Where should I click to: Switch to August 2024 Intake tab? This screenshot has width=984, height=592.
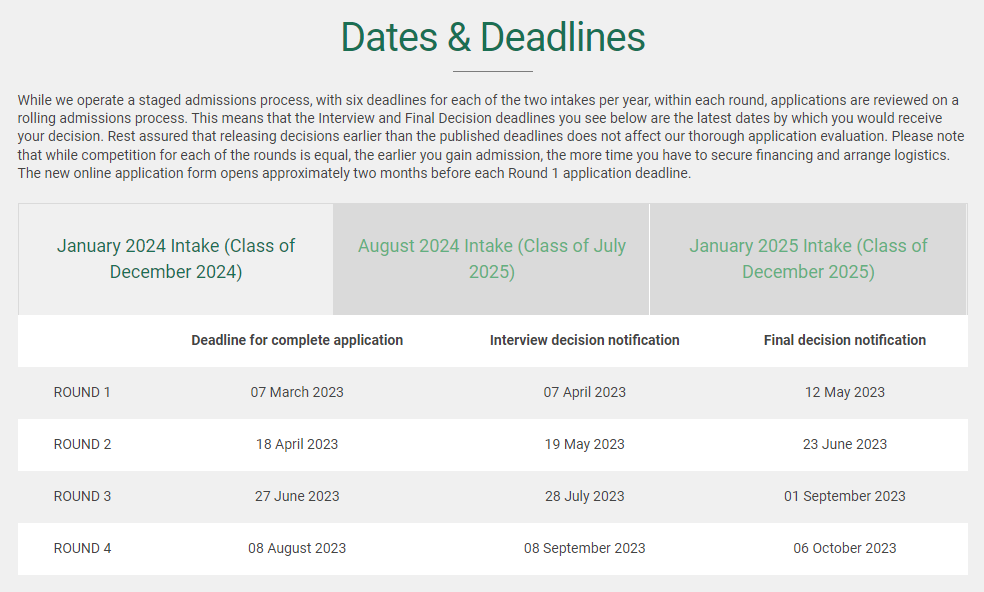pyautogui.click(x=491, y=259)
